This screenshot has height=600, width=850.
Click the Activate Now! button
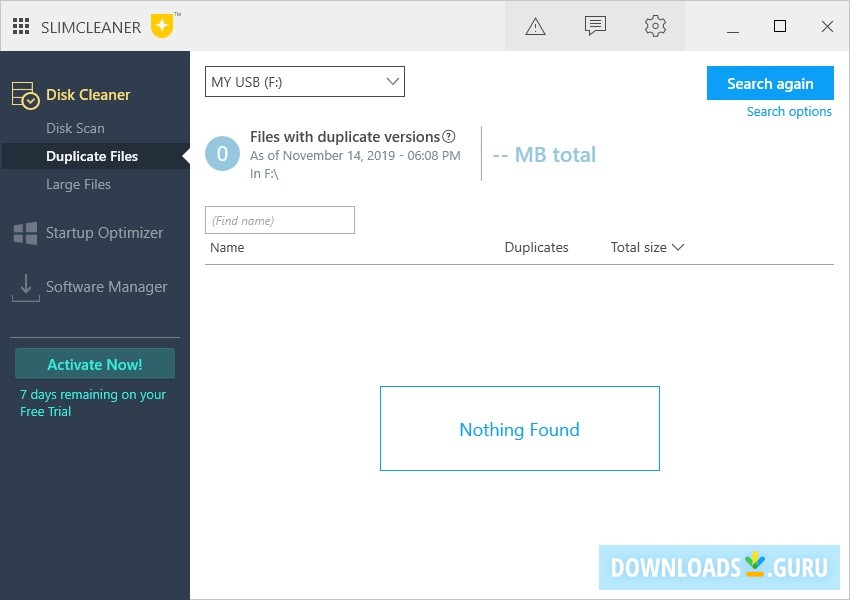point(94,363)
